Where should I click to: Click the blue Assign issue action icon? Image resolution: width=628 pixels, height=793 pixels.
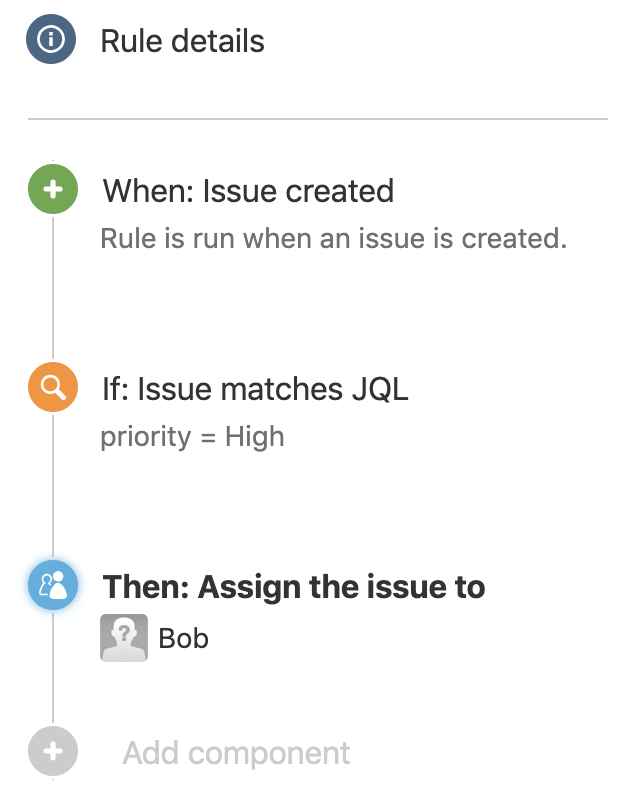53,586
